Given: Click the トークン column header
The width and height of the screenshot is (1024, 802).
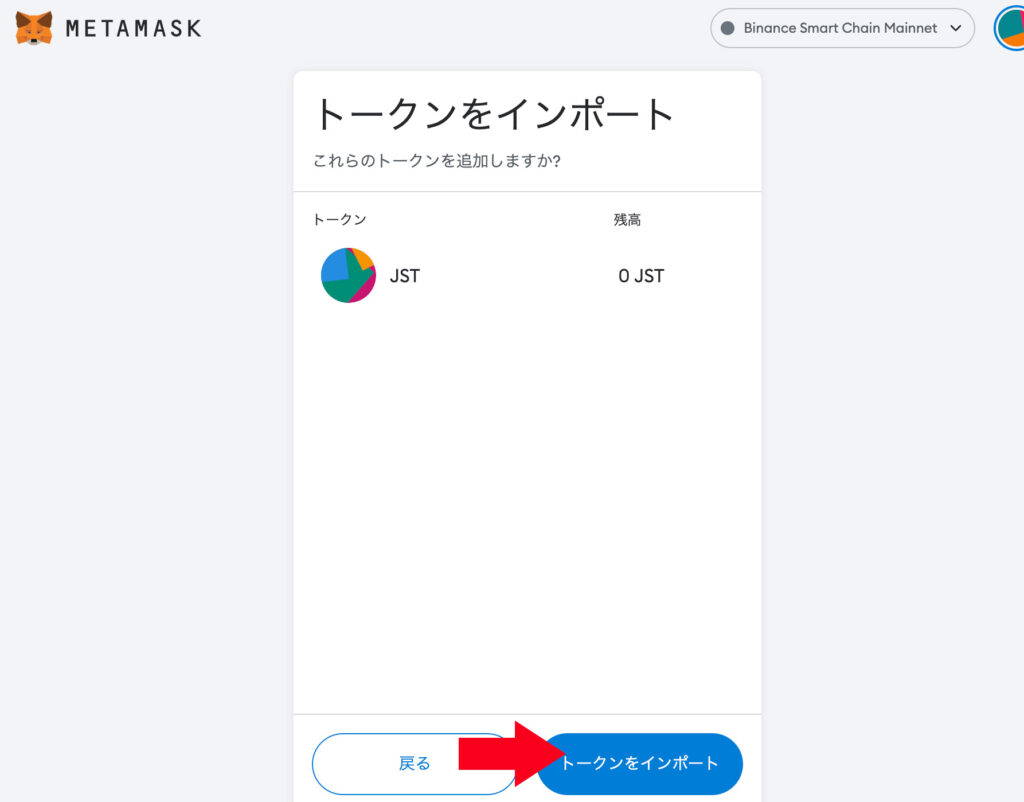Looking at the screenshot, I should 340,219.
